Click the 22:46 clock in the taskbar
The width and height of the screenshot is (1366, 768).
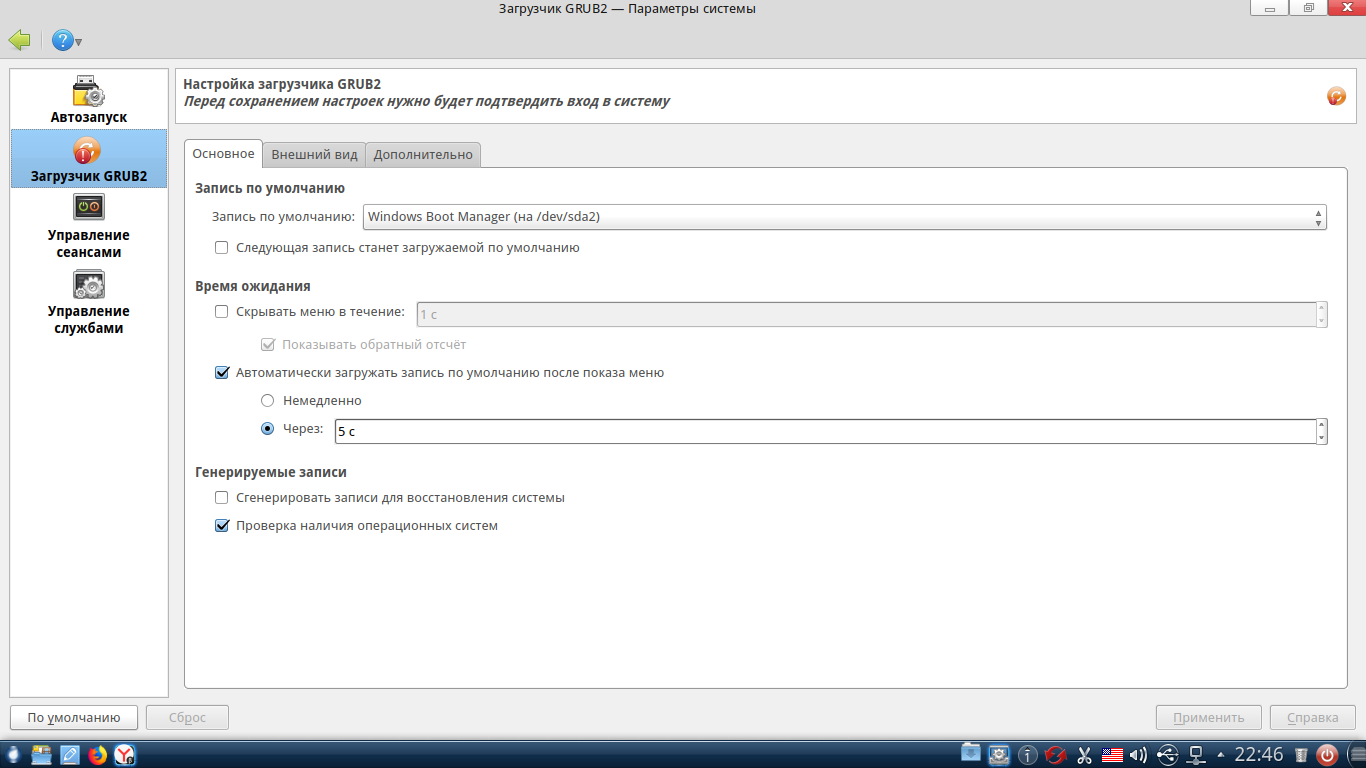pos(1259,754)
